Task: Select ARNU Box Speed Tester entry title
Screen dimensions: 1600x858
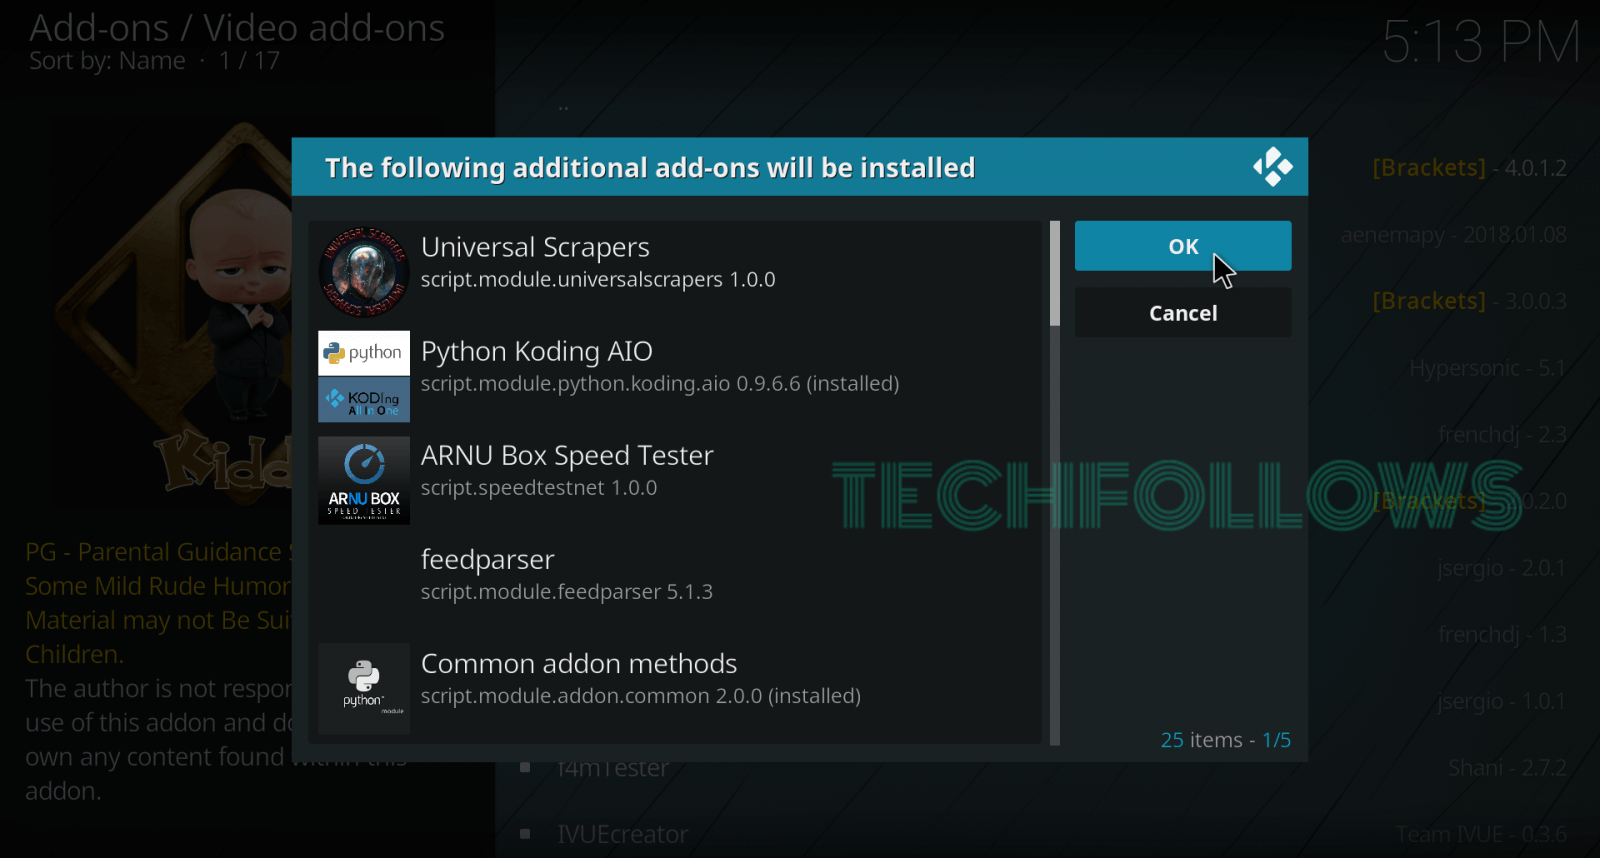Action: (x=567, y=455)
